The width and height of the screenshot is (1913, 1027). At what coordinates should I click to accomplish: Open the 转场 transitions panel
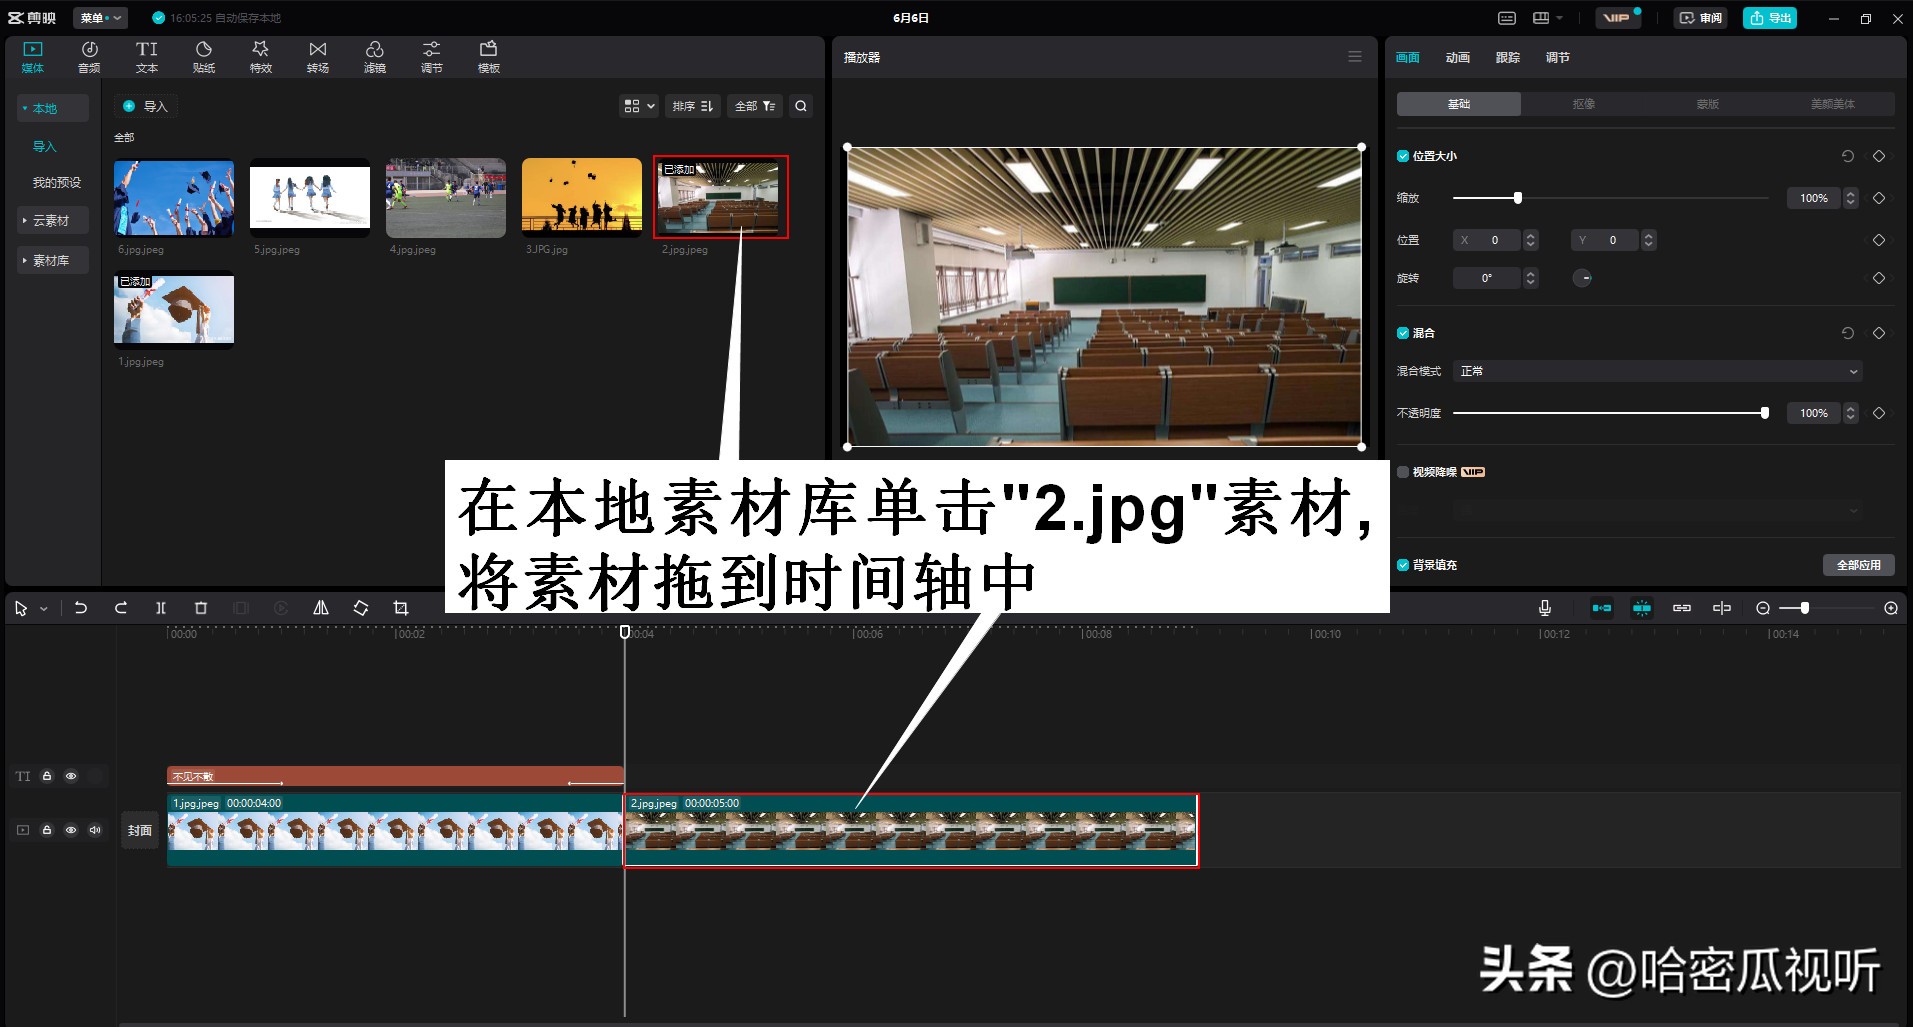[x=317, y=55]
